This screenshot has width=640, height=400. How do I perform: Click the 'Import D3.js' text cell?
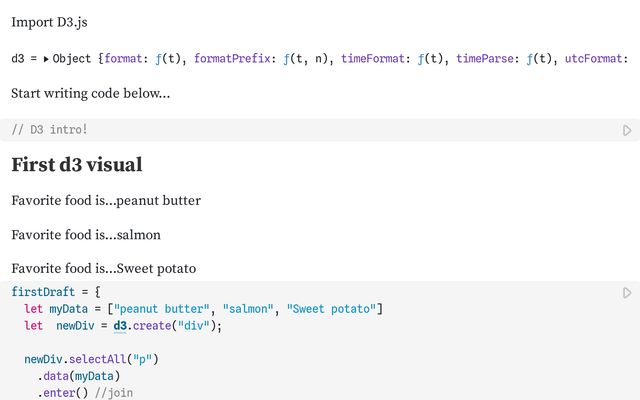click(56, 22)
